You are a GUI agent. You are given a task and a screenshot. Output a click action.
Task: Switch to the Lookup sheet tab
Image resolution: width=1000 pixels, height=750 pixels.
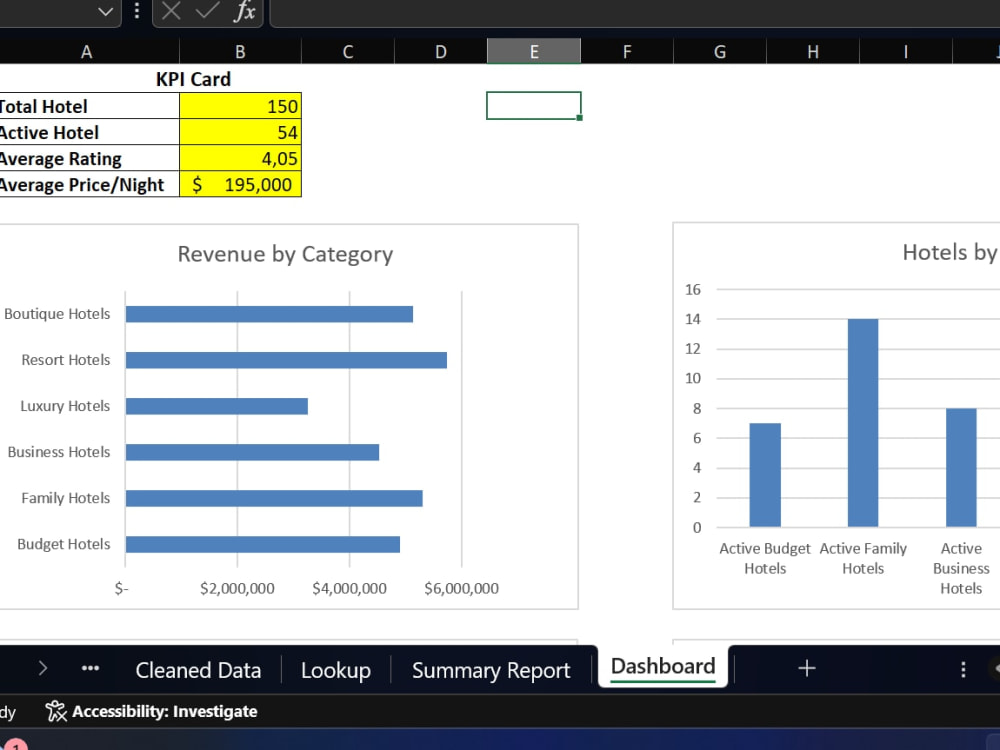(336, 670)
